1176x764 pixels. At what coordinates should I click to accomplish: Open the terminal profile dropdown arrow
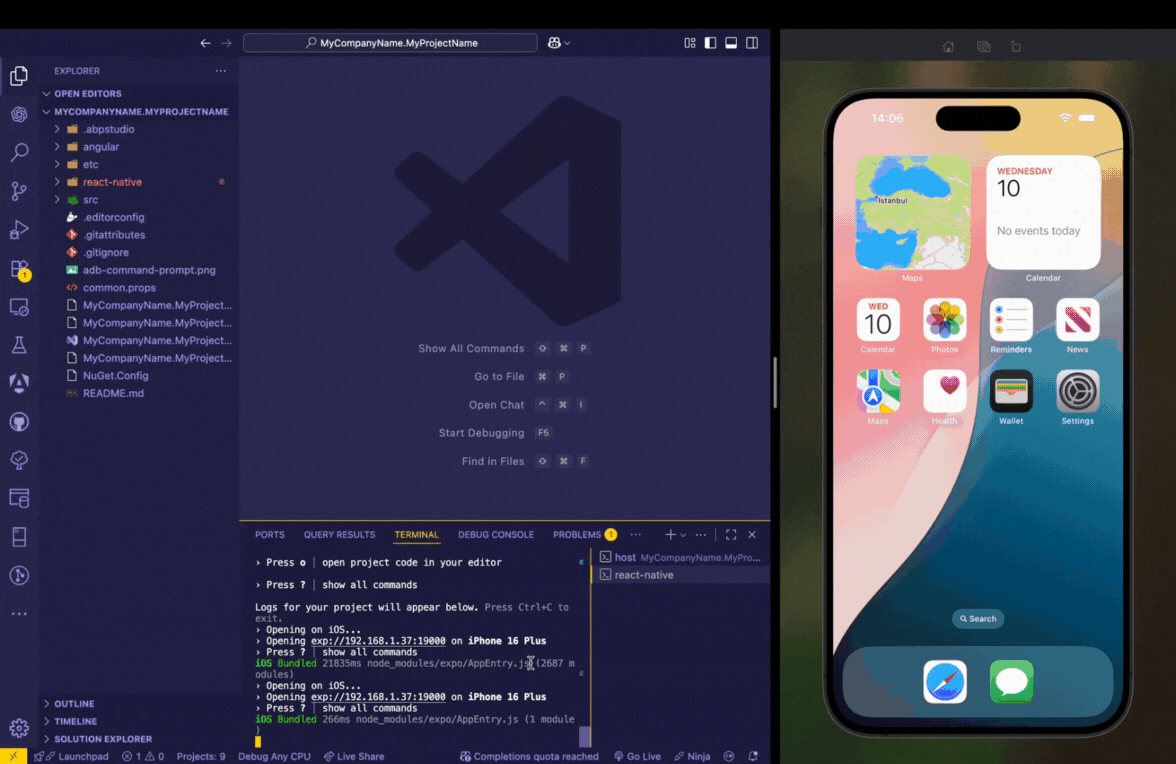[x=682, y=534]
